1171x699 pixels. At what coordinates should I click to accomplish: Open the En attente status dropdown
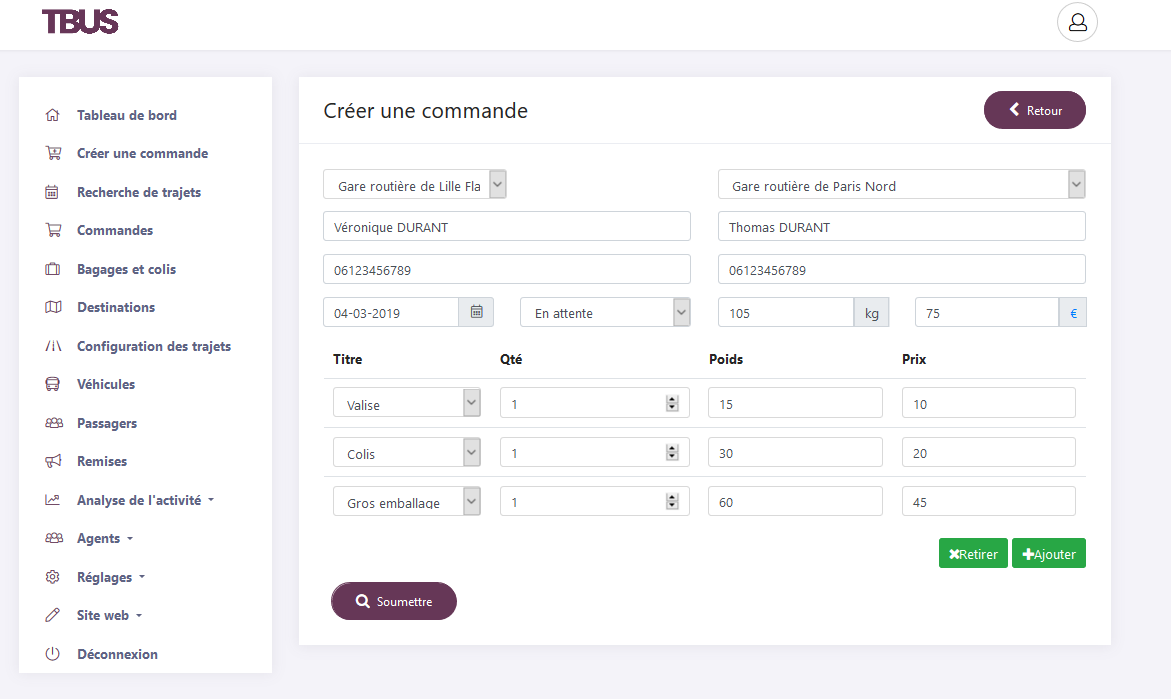[x=605, y=312]
